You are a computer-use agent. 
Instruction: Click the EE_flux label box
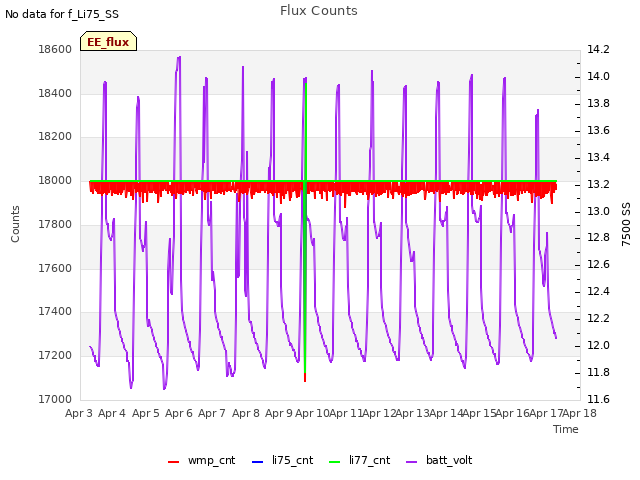coord(108,41)
